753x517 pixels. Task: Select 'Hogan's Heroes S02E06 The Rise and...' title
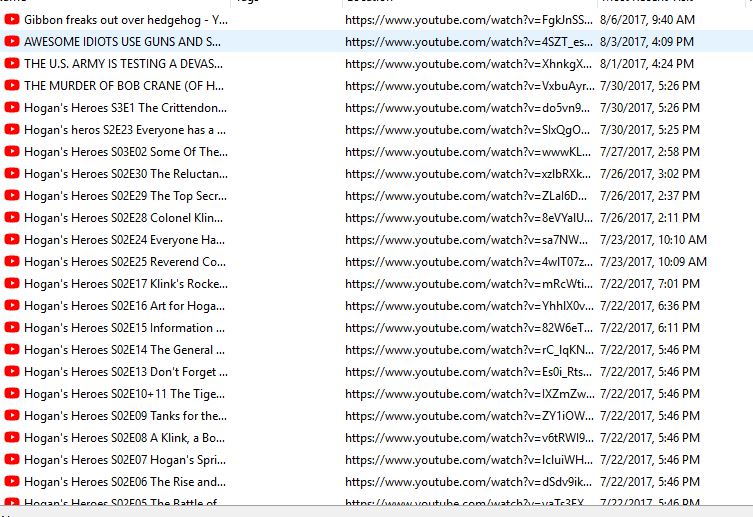click(x=125, y=482)
